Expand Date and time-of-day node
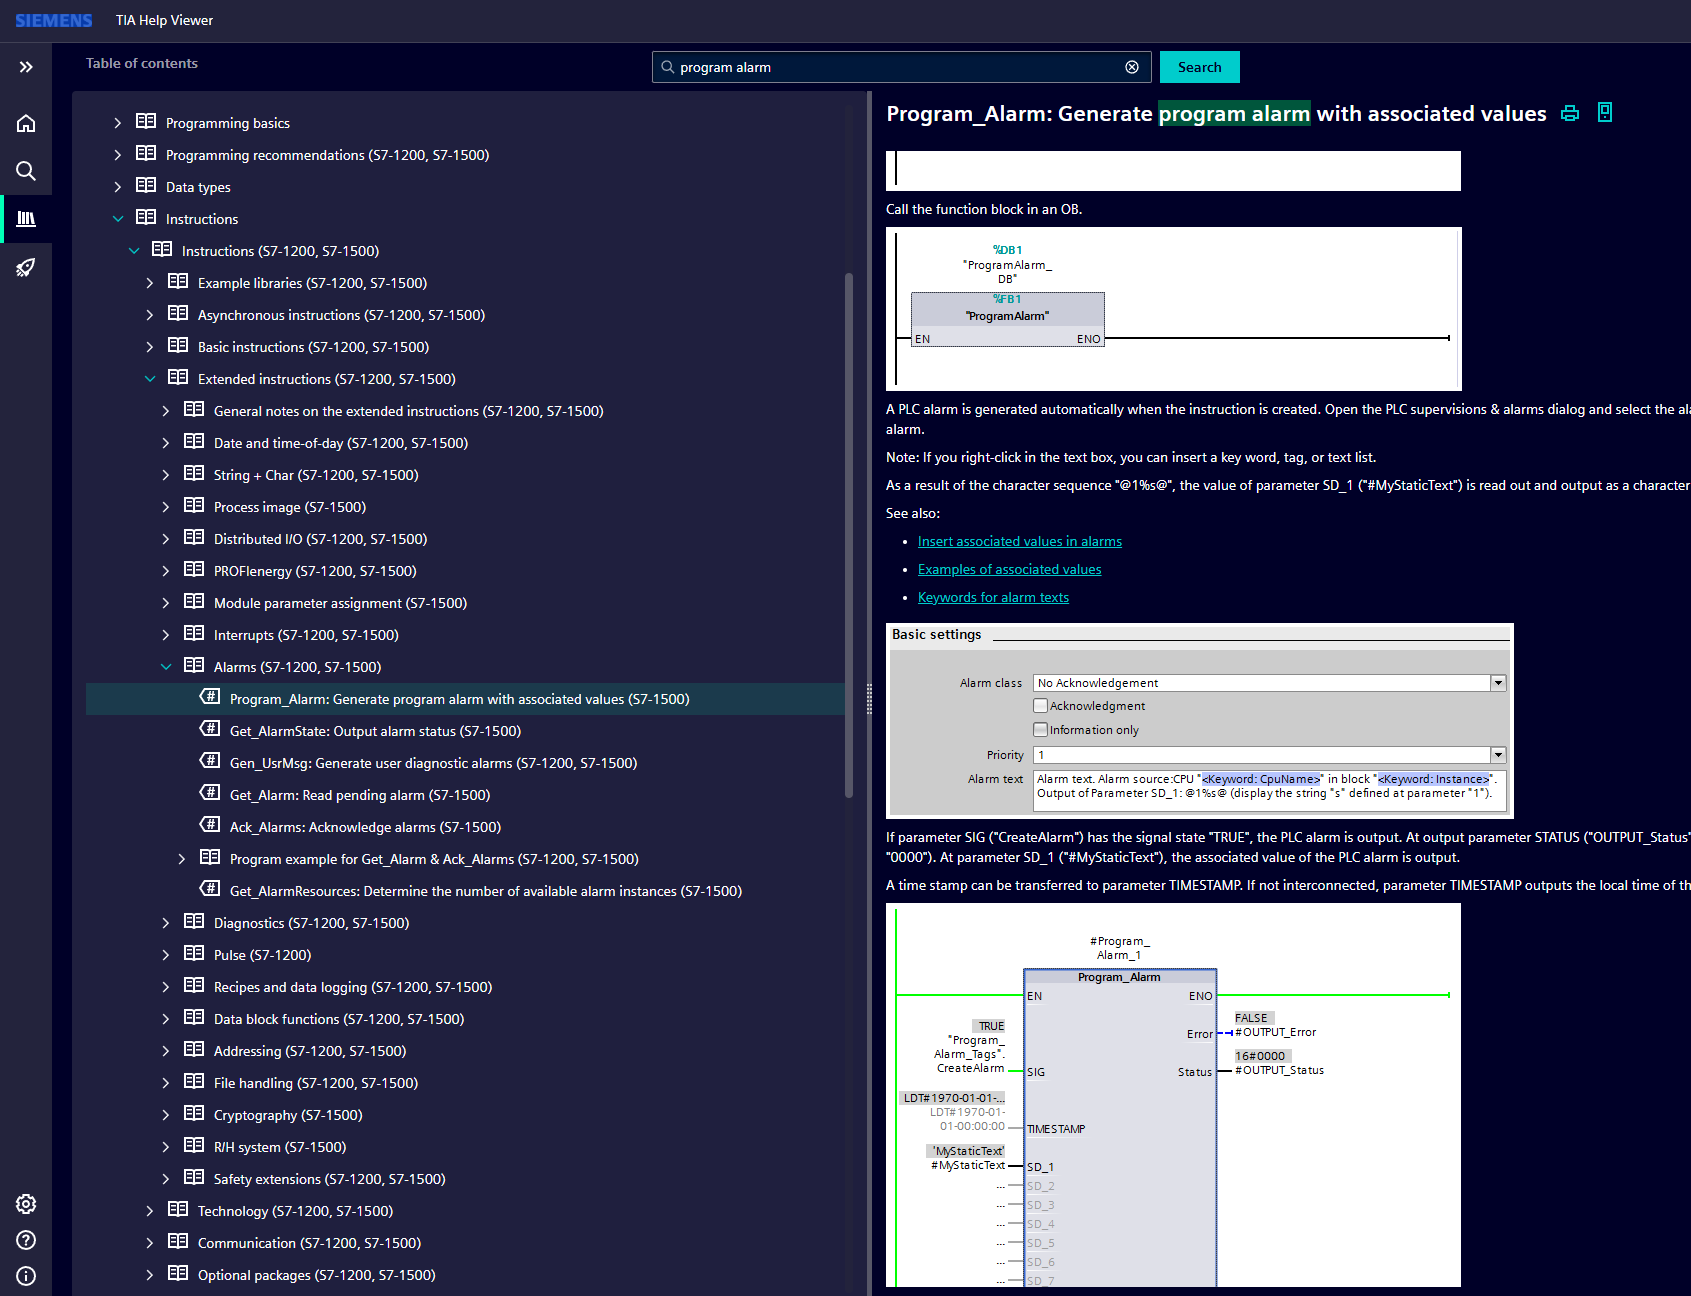This screenshot has width=1691, height=1296. pyautogui.click(x=166, y=443)
